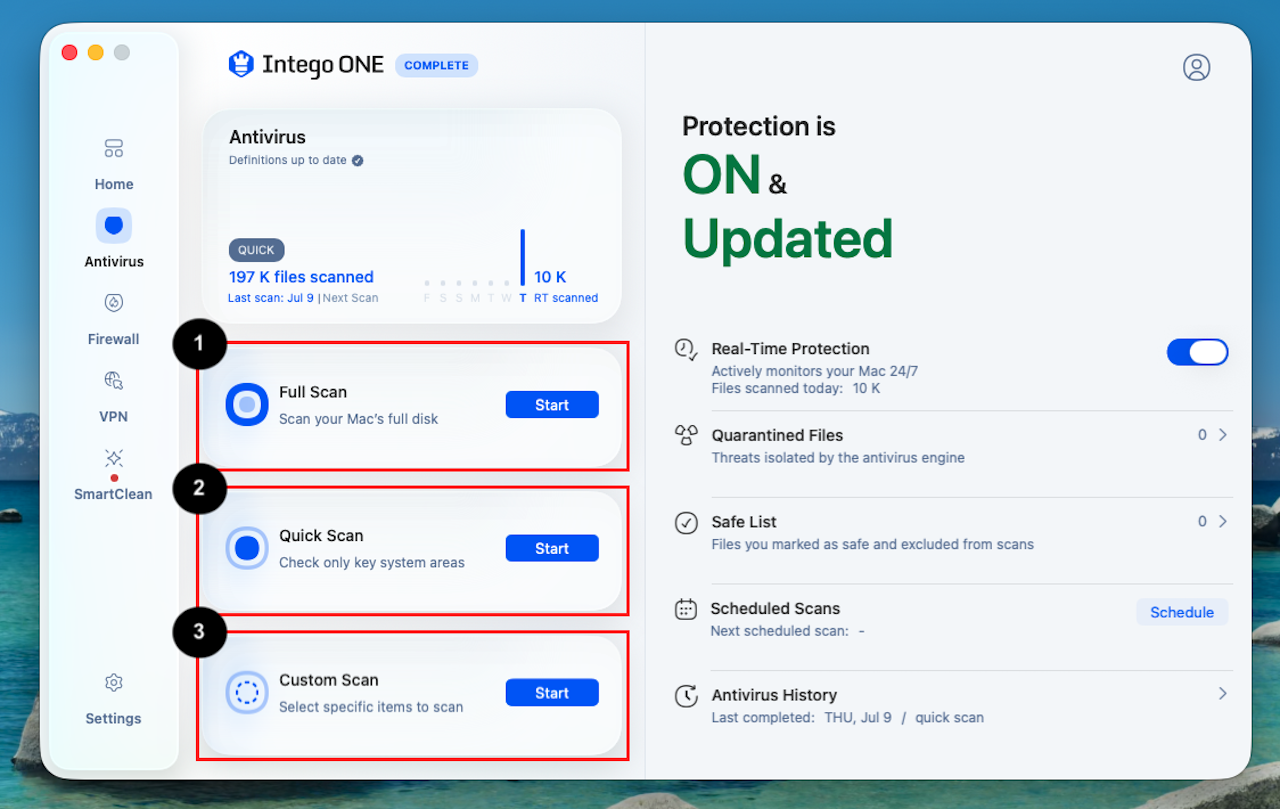Click 'Scan your Mac's full disk' description

(x=359, y=419)
